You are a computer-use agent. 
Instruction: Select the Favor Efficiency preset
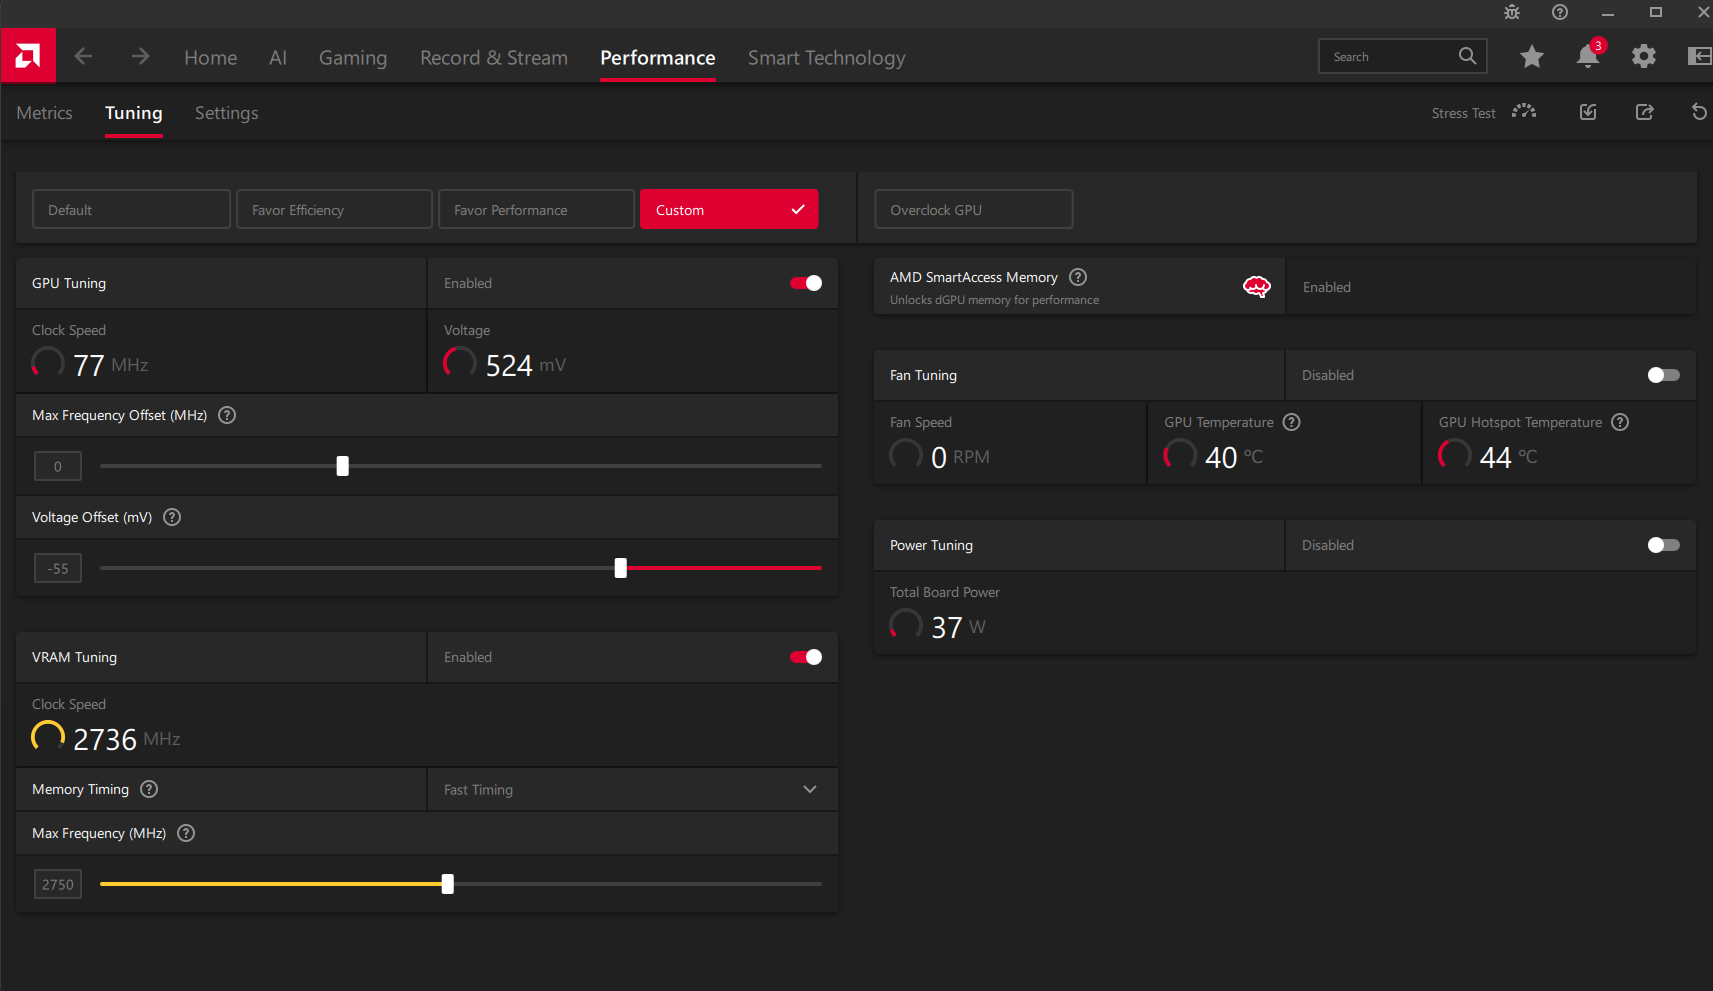click(334, 209)
